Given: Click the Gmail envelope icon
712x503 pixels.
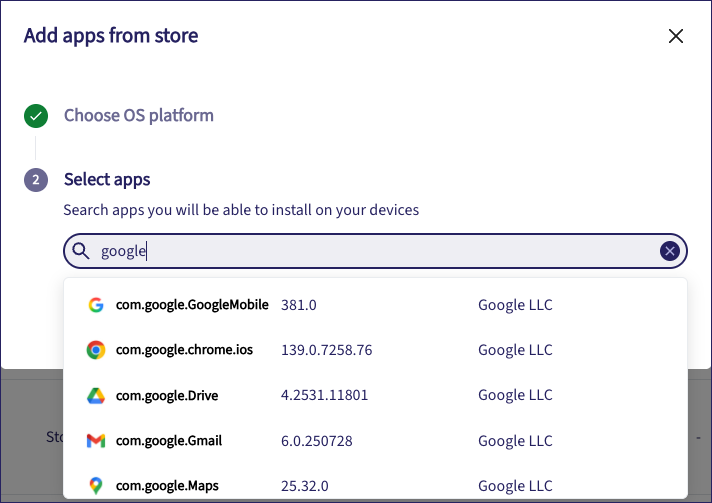Looking at the screenshot, I should coord(96,441).
